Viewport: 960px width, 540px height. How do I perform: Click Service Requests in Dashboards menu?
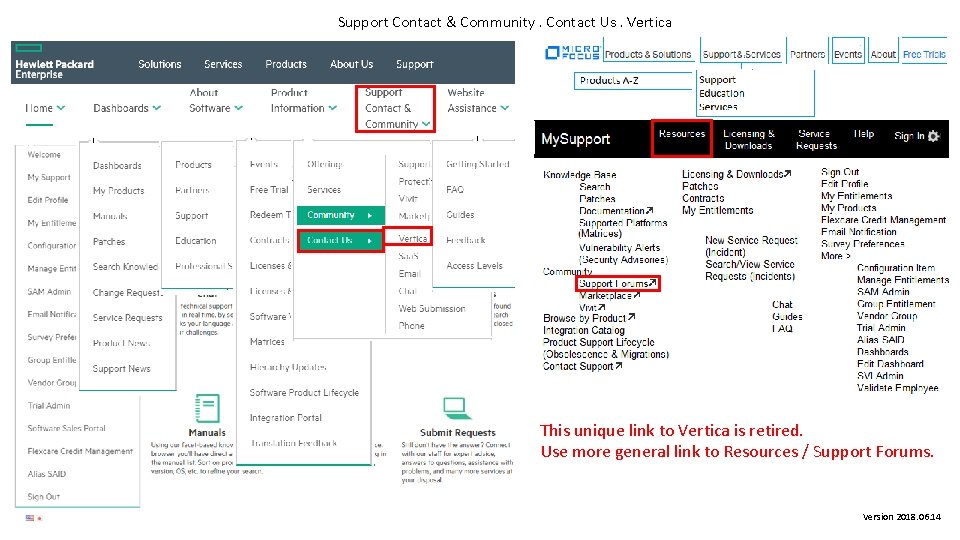127,318
